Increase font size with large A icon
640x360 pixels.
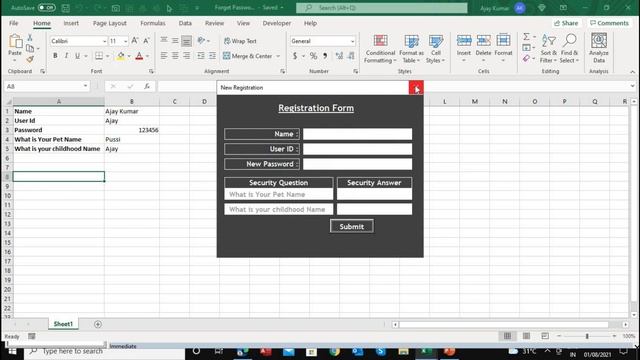pos(135,41)
